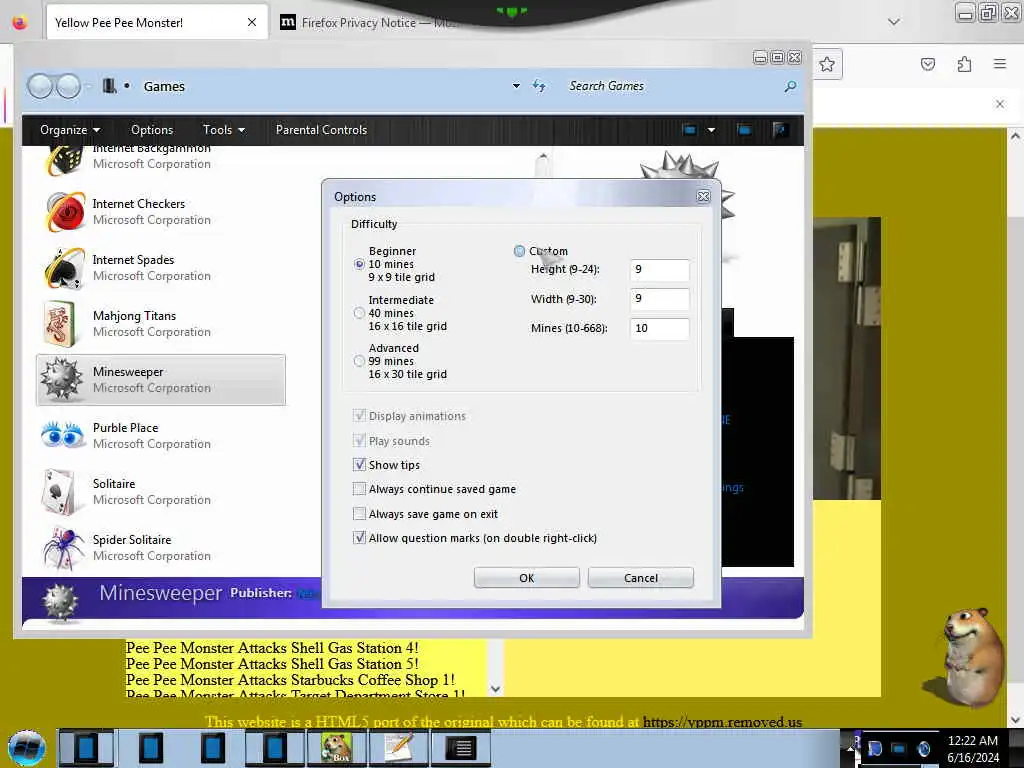Click the Mines count input field
Screen dimensions: 1024x768
click(660, 328)
